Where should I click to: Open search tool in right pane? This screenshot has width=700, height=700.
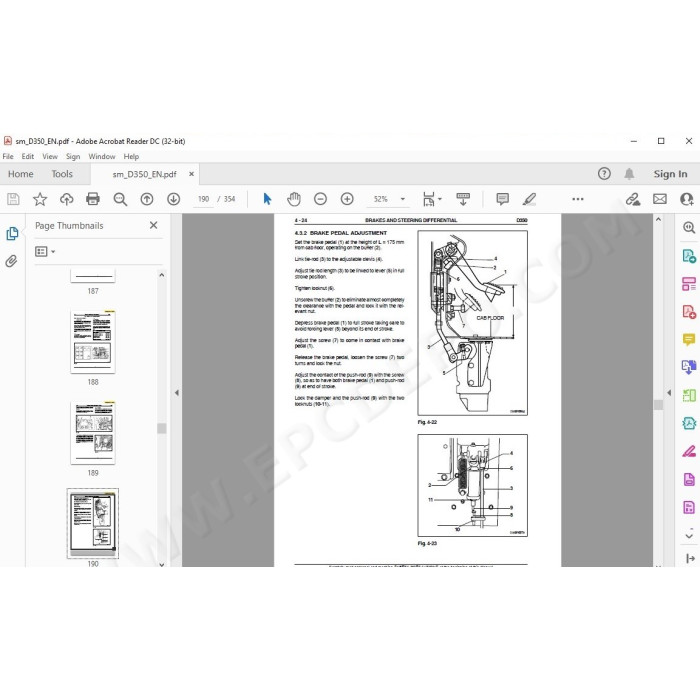(689, 228)
